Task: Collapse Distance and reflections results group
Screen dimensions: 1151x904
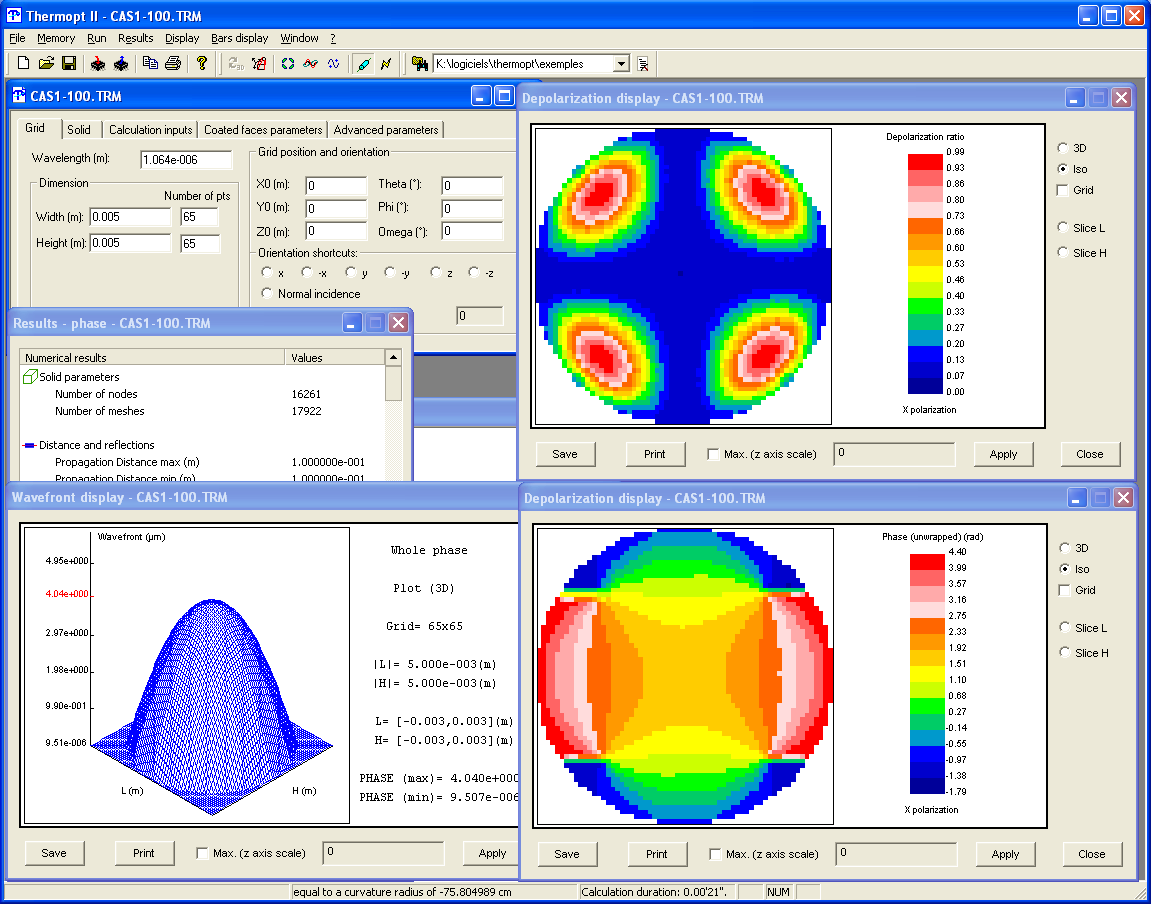Action: (30, 445)
